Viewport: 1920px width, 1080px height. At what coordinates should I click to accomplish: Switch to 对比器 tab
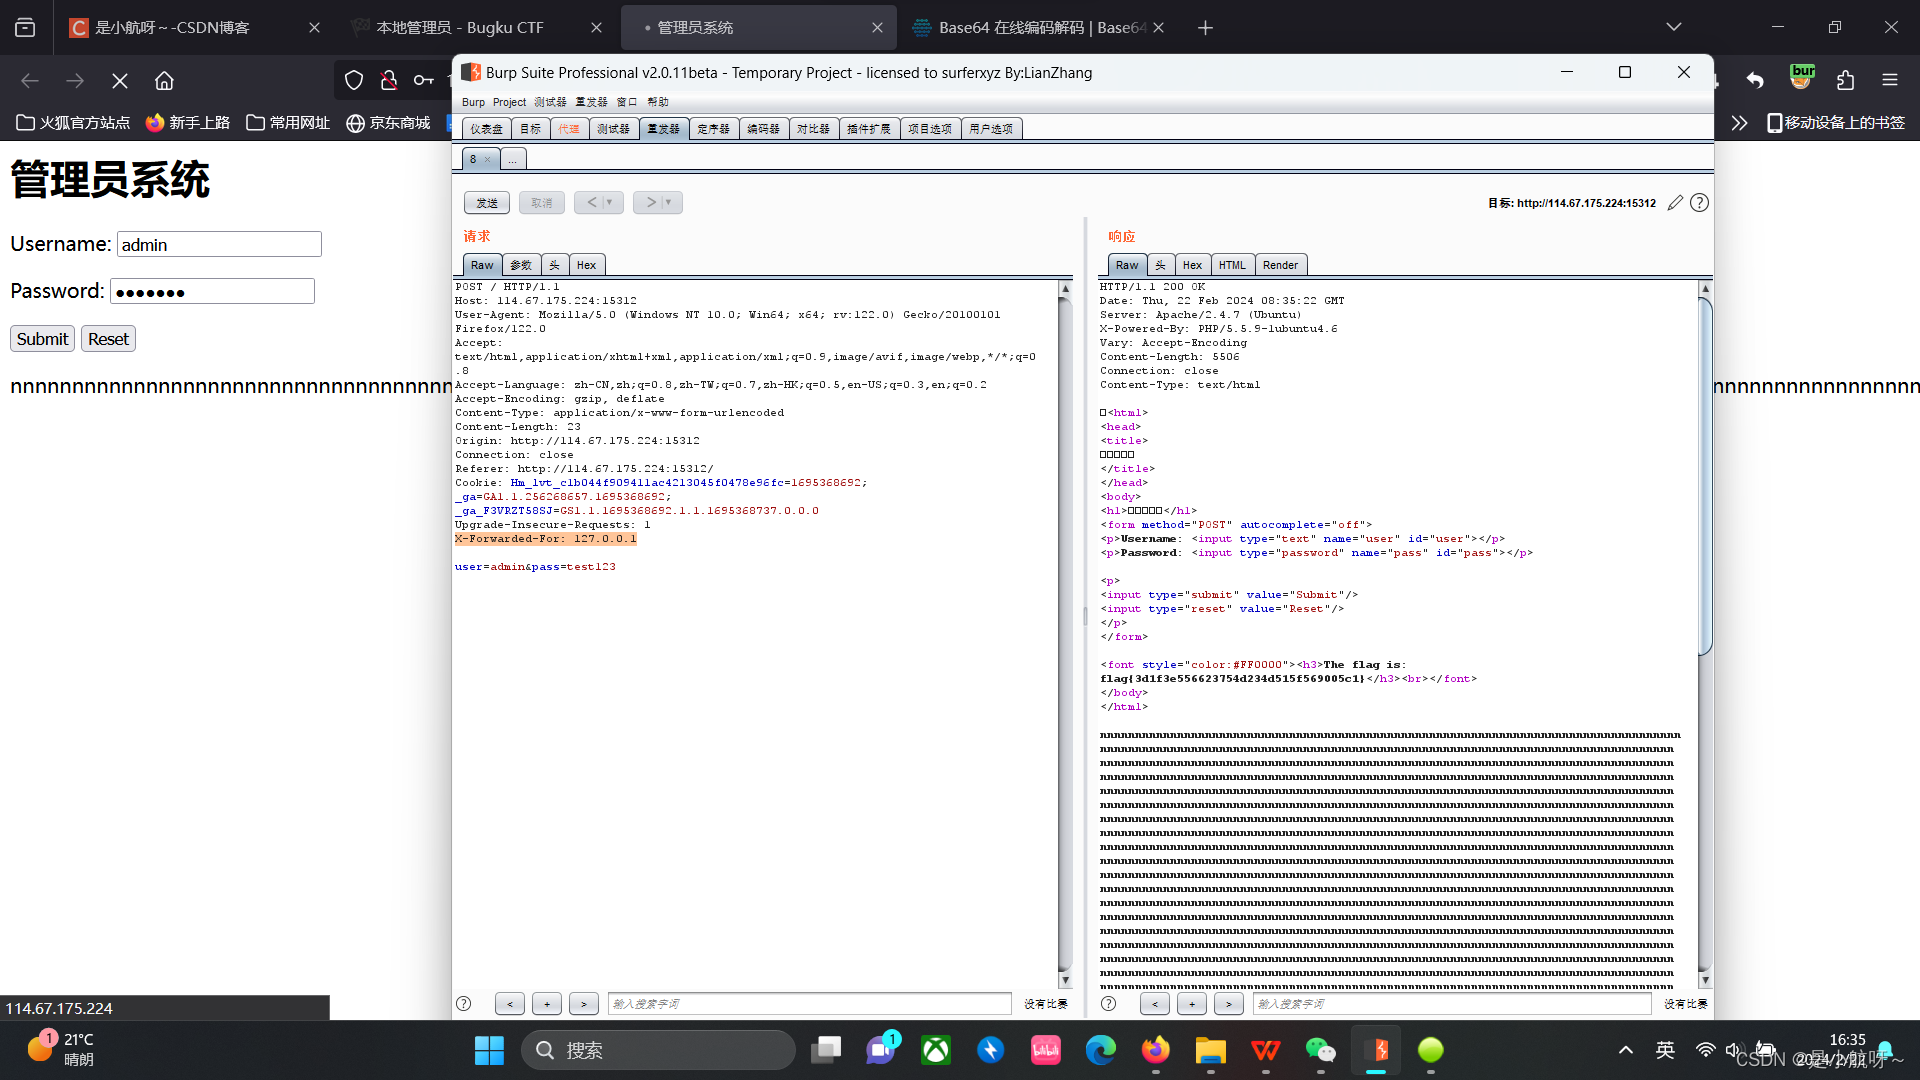[814, 129]
